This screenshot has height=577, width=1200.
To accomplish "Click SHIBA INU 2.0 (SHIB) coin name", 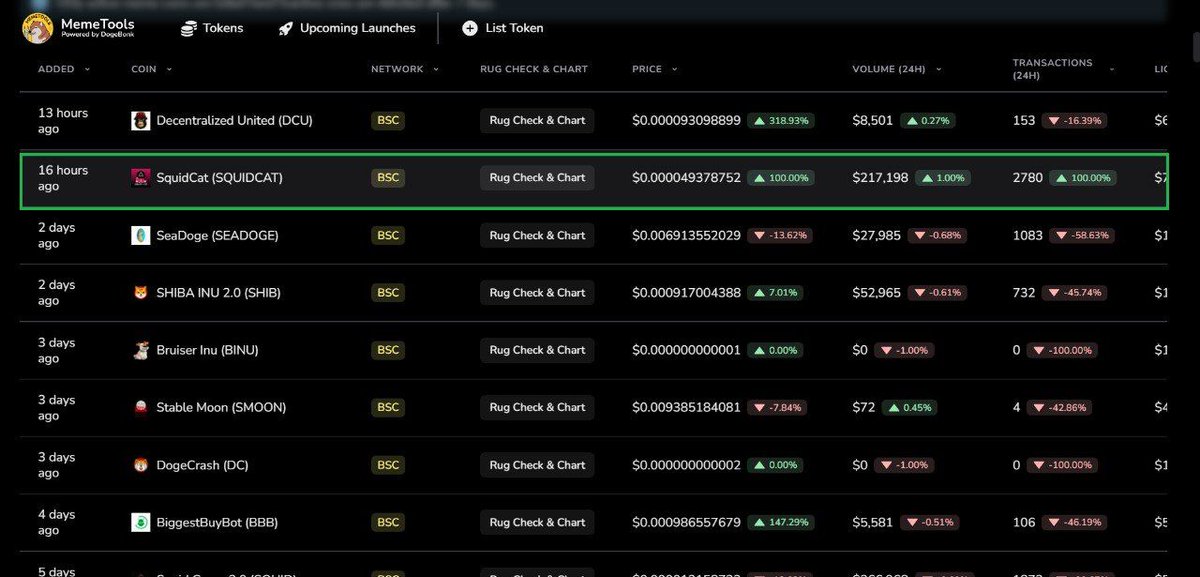I will pyautogui.click(x=219, y=293).
